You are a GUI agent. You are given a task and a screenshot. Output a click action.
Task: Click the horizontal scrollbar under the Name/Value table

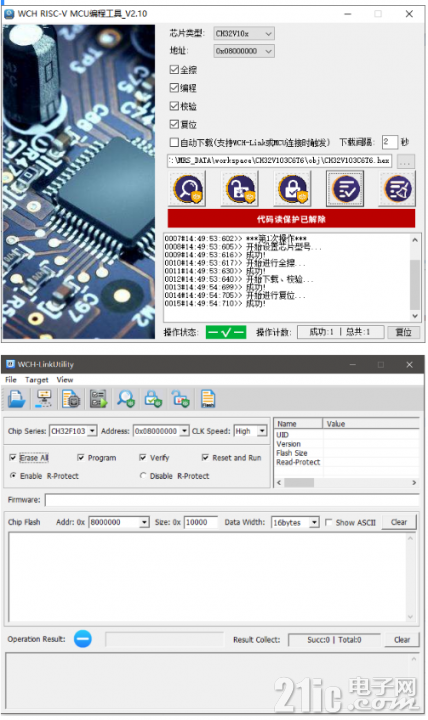347,483
